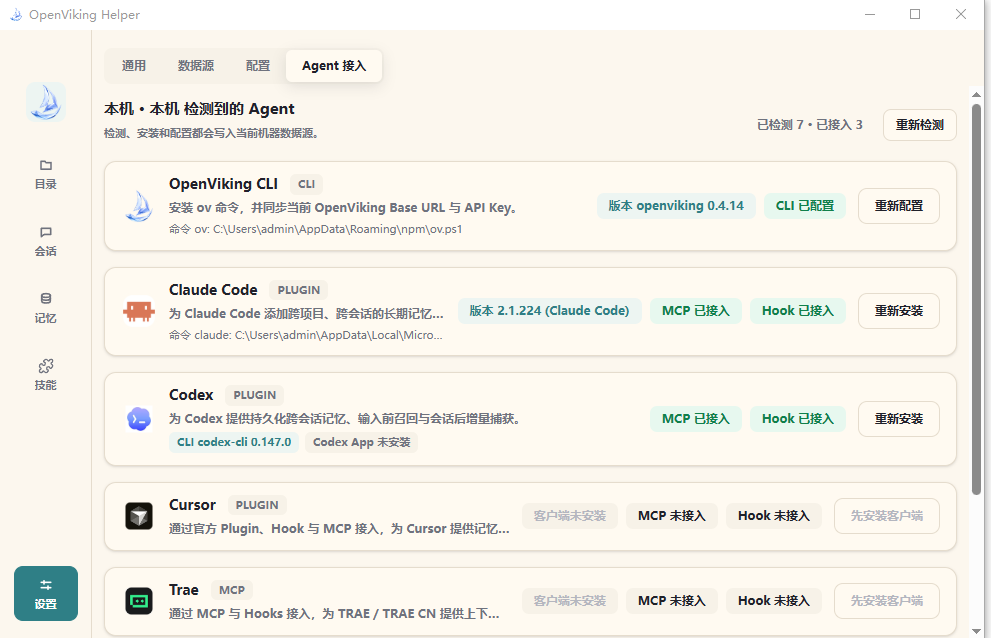Click the vertical scrollbar thumb
This screenshot has height=638, width=991.
[976, 299]
